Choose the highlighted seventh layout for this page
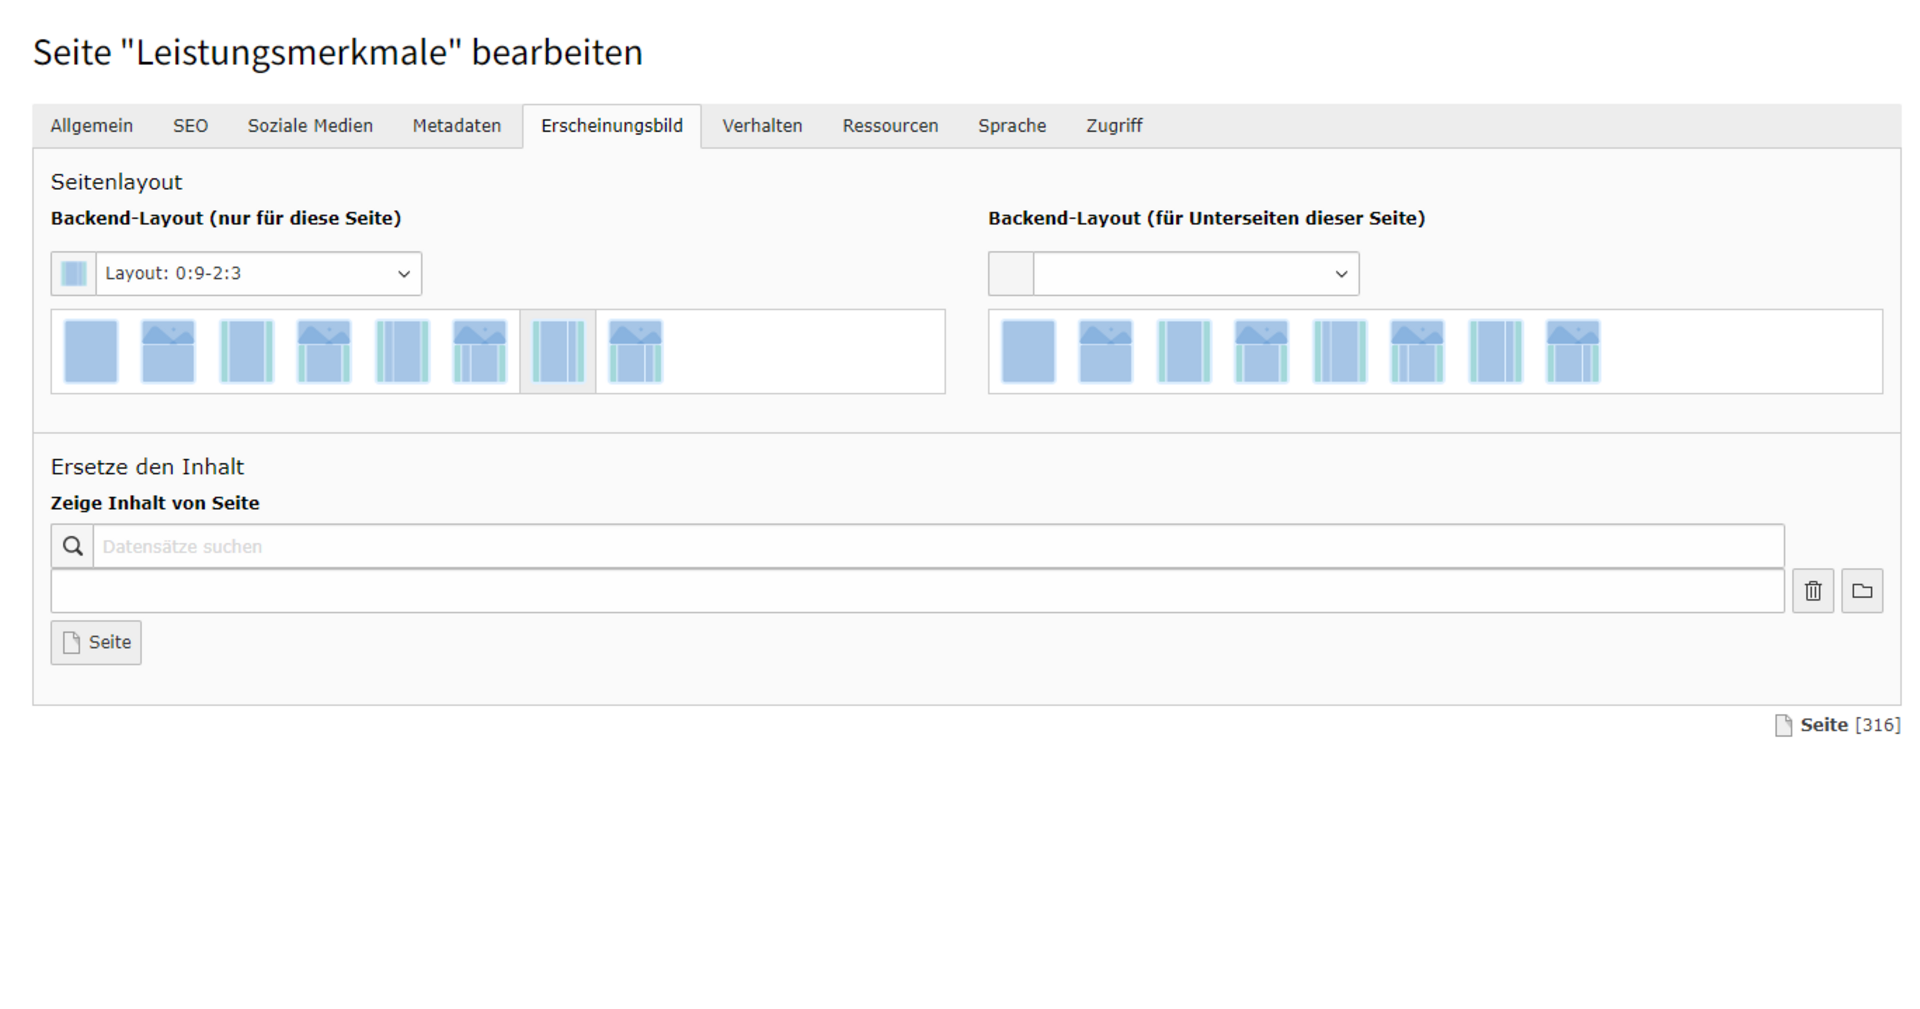This screenshot has width=1920, height=1009. [x=558, y=352]
